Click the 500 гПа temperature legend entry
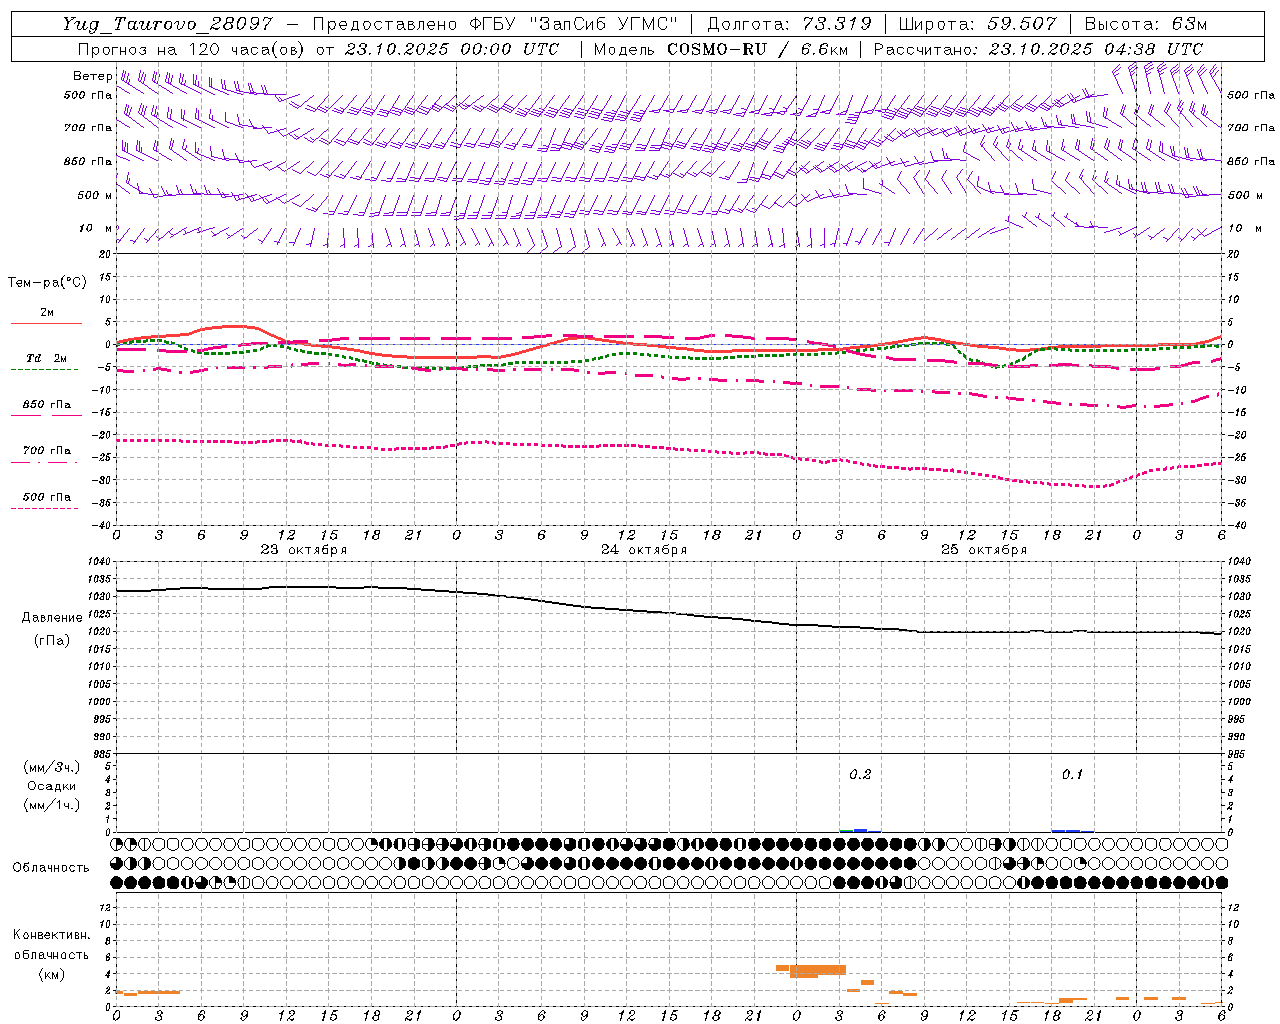The height and width of the screenshot is (1024, 1280). pyautogui.click(x=47, y=497)
